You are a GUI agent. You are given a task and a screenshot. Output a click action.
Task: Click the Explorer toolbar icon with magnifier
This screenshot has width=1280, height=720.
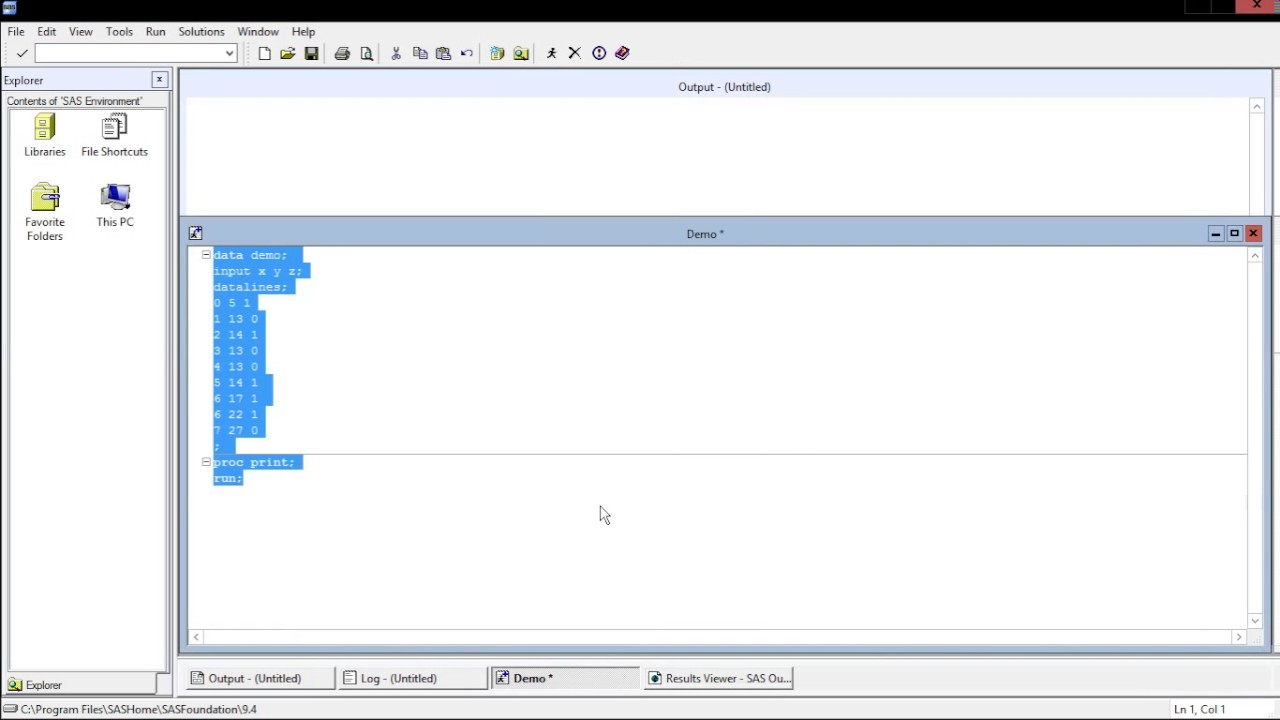point(521,53)
